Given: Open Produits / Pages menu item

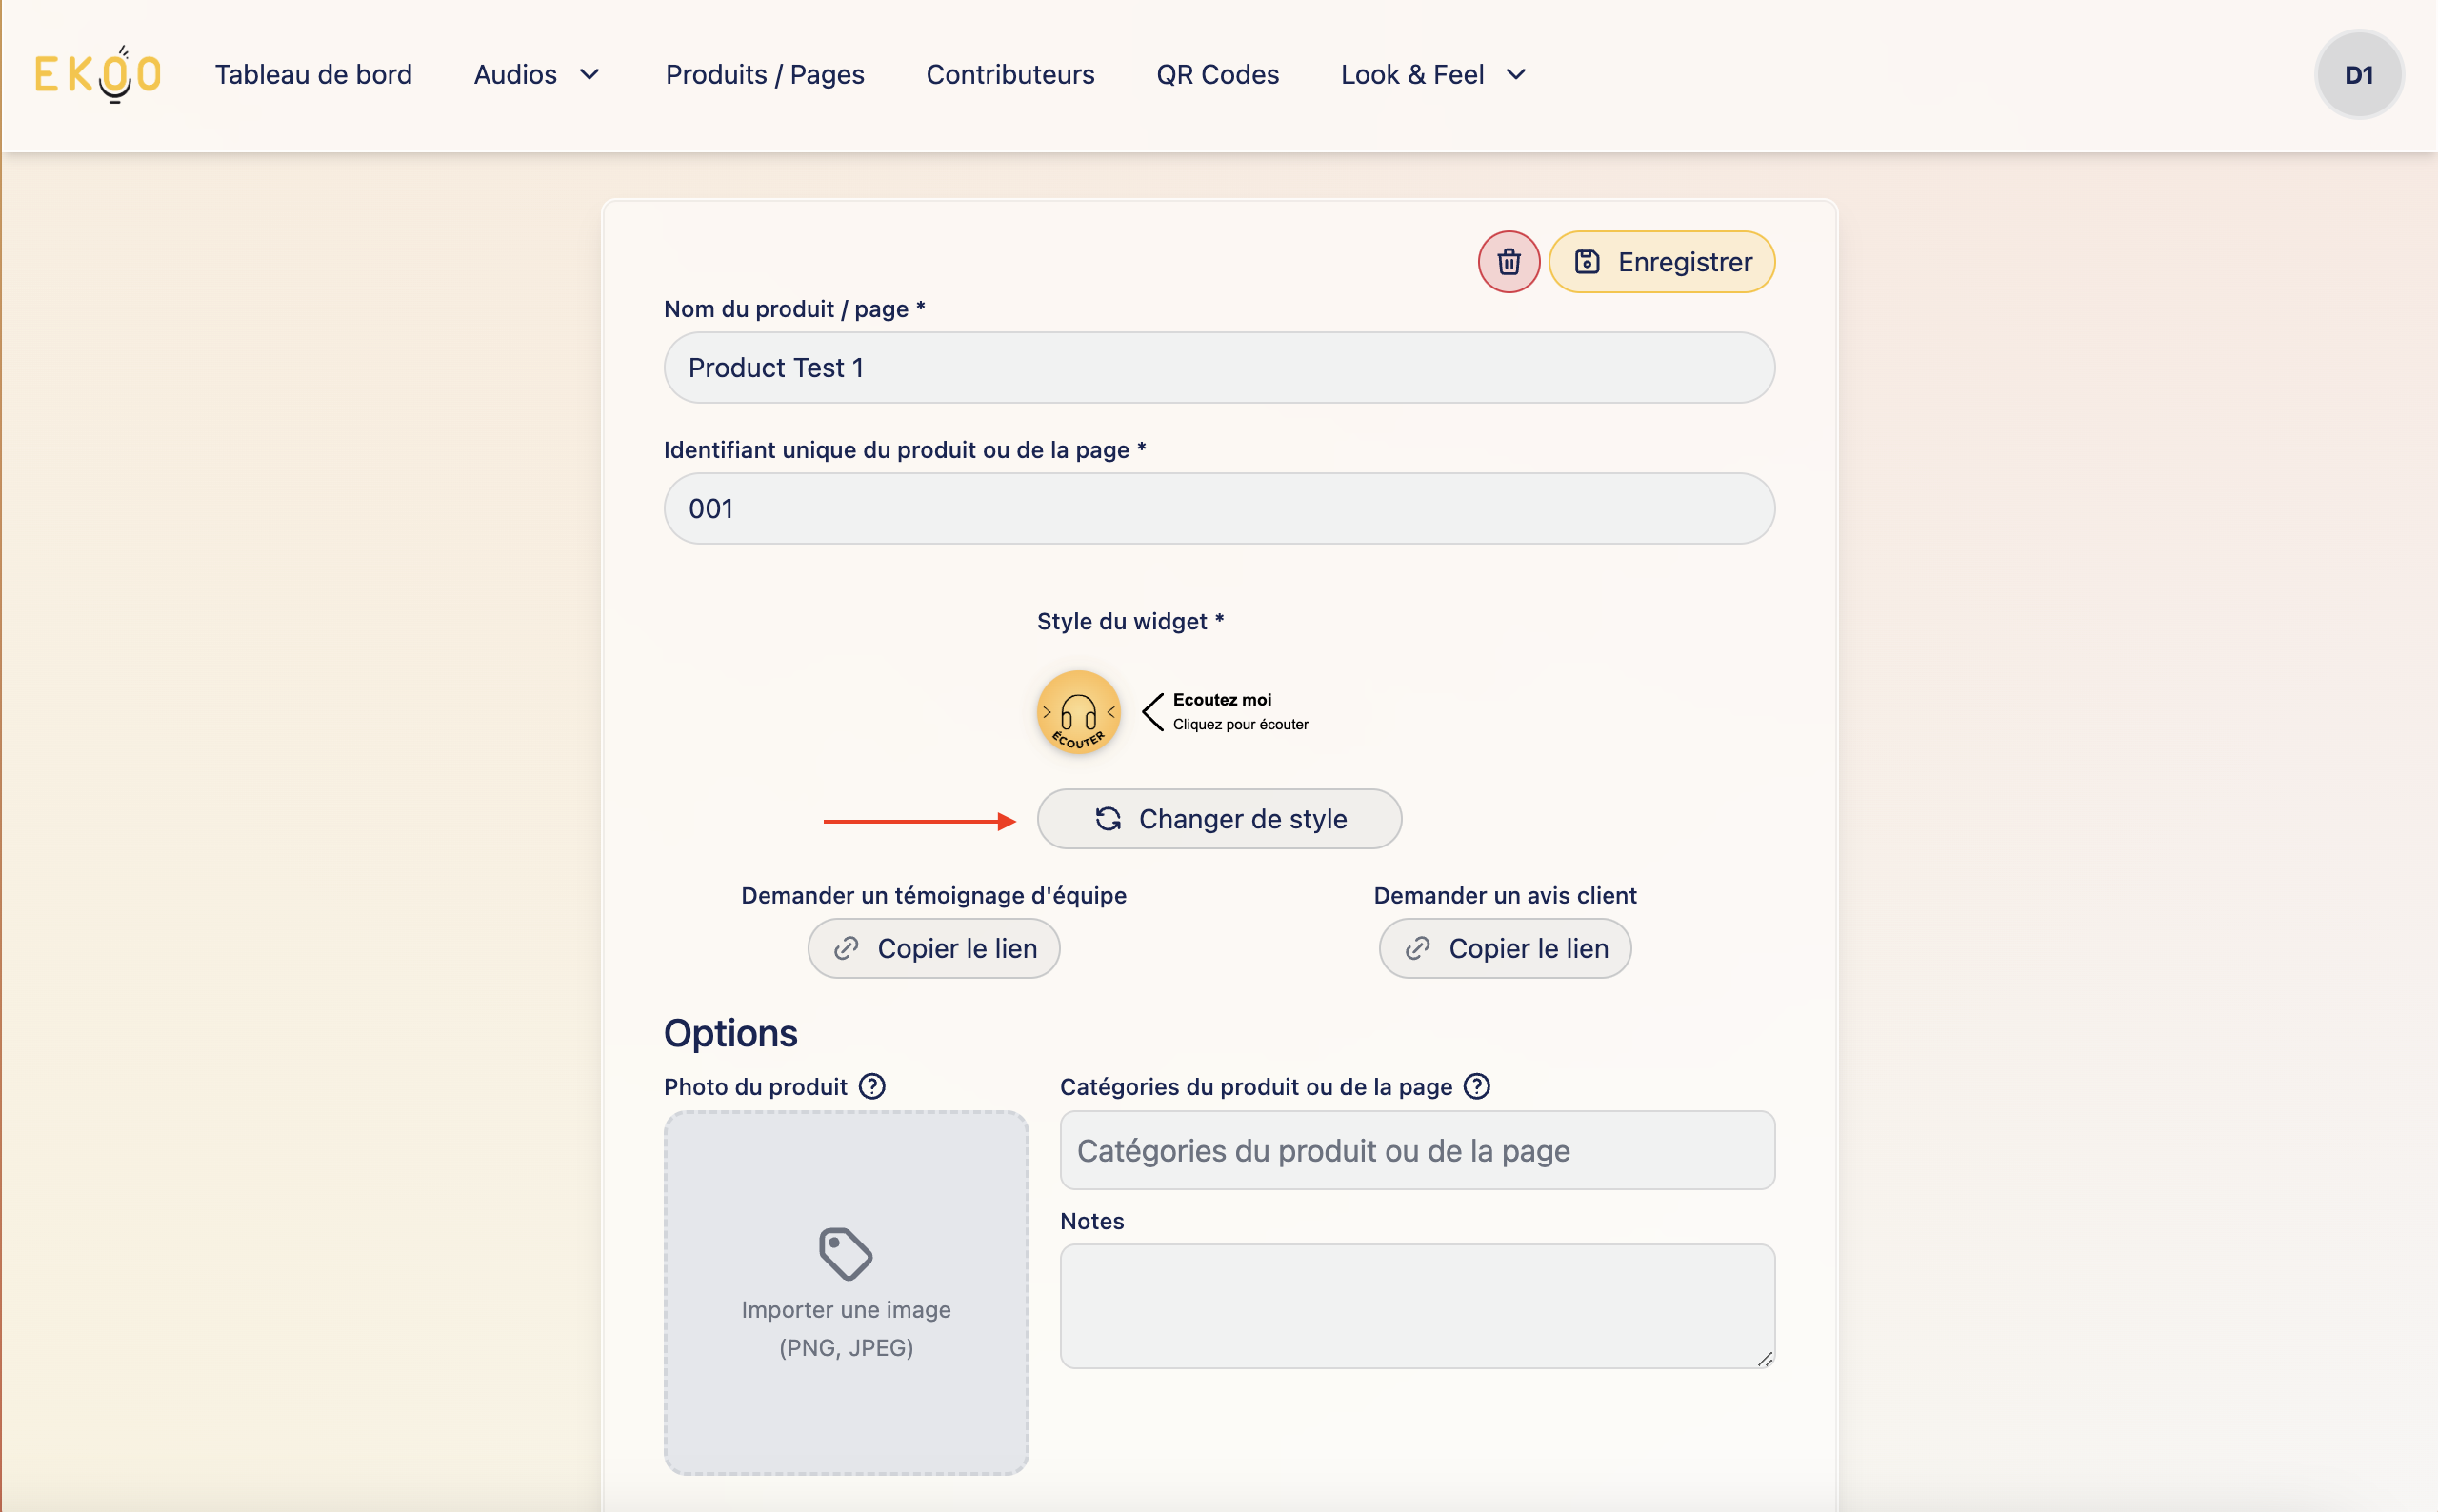Looking at the screenshot, I should tap(765, 75).
